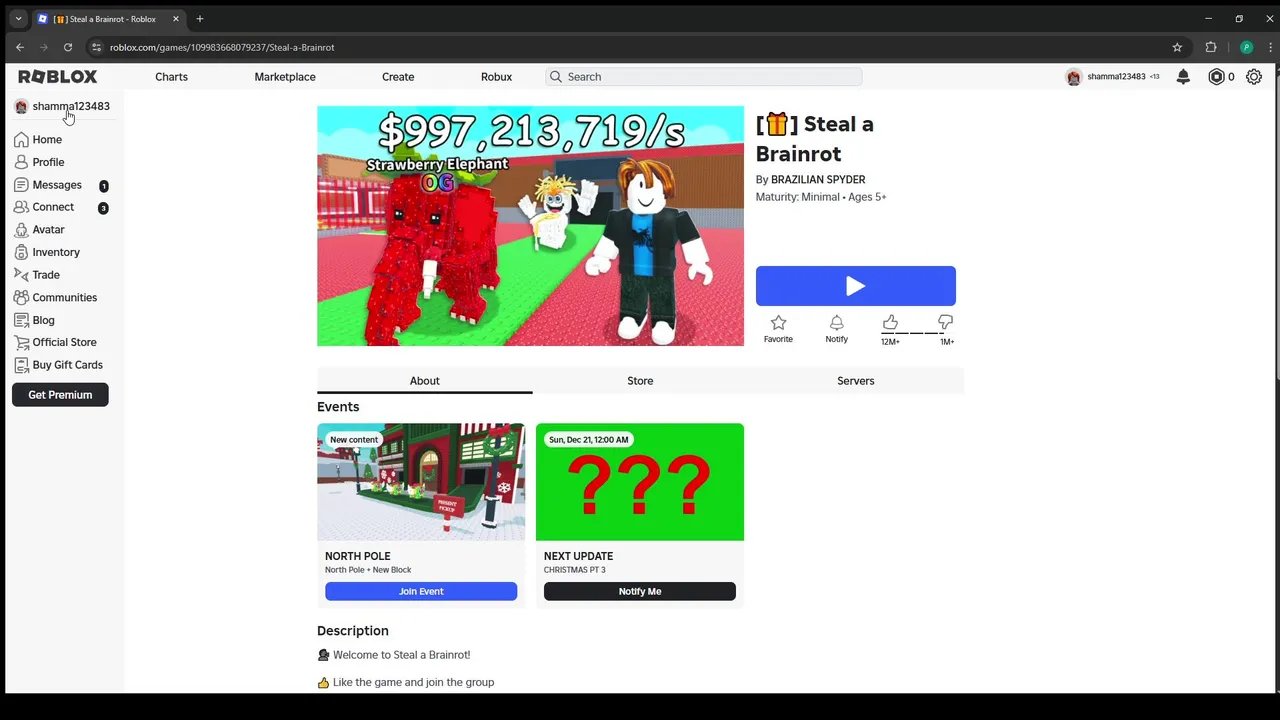The image size is (1280, 720).
Task: Click the like/dislike ratio bar
Action: 917,333
